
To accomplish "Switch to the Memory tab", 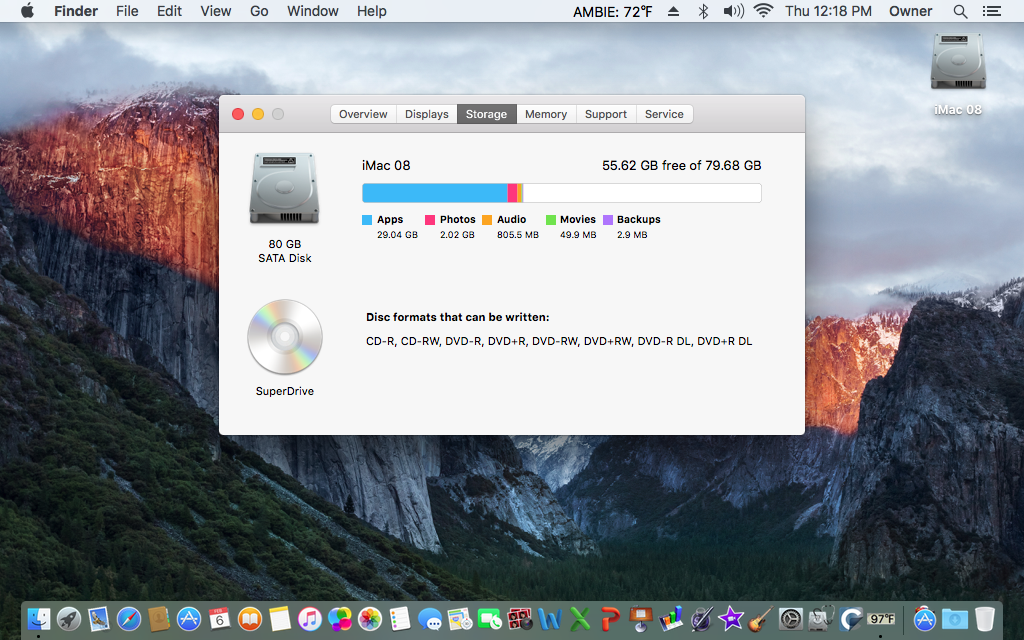I will pos(546,114).
